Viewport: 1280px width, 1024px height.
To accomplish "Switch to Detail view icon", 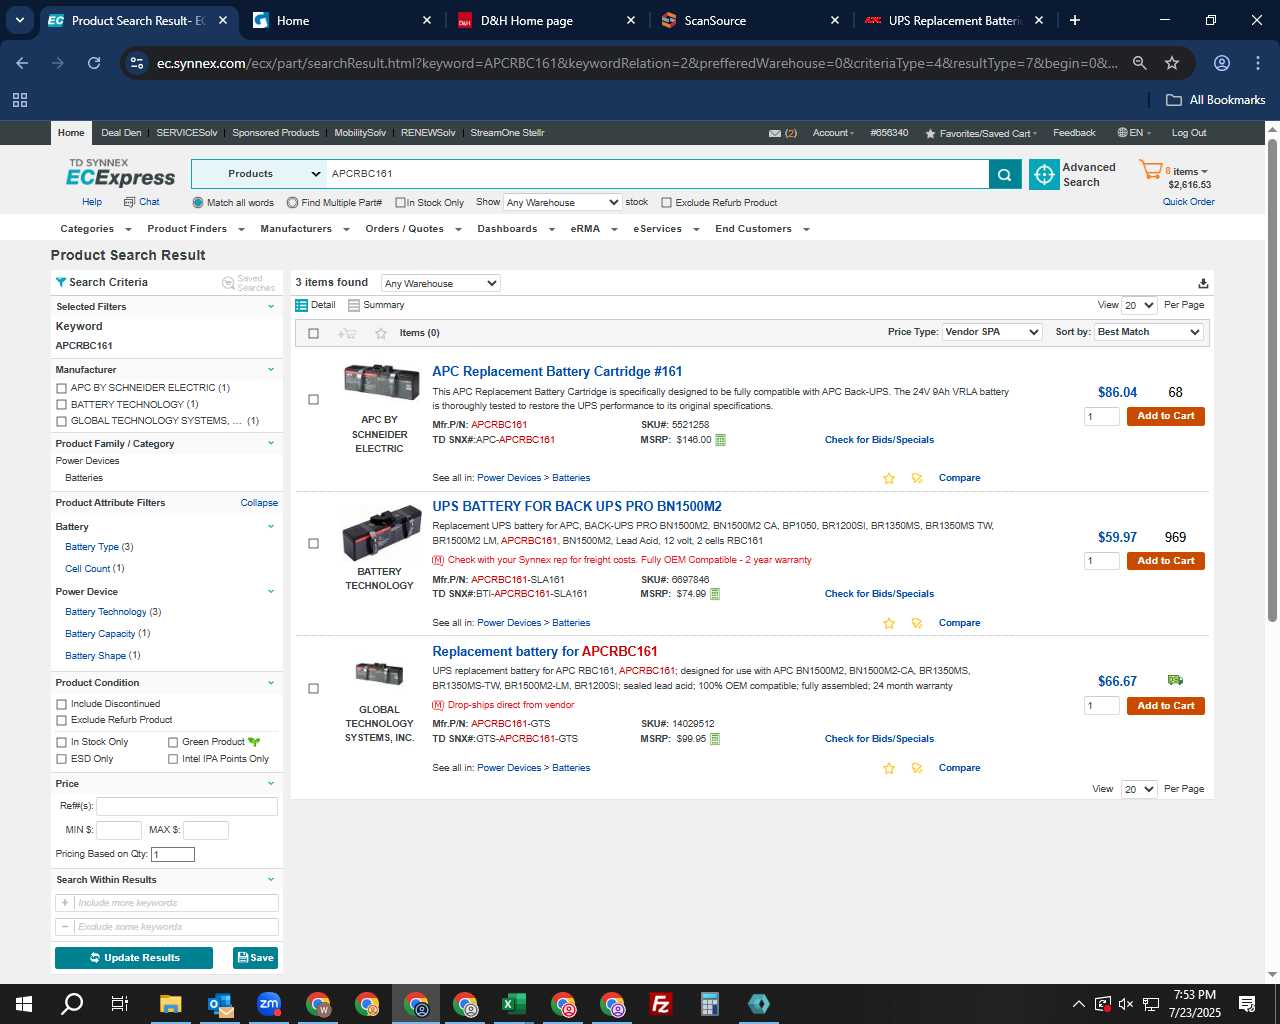I will click(302, 305).
